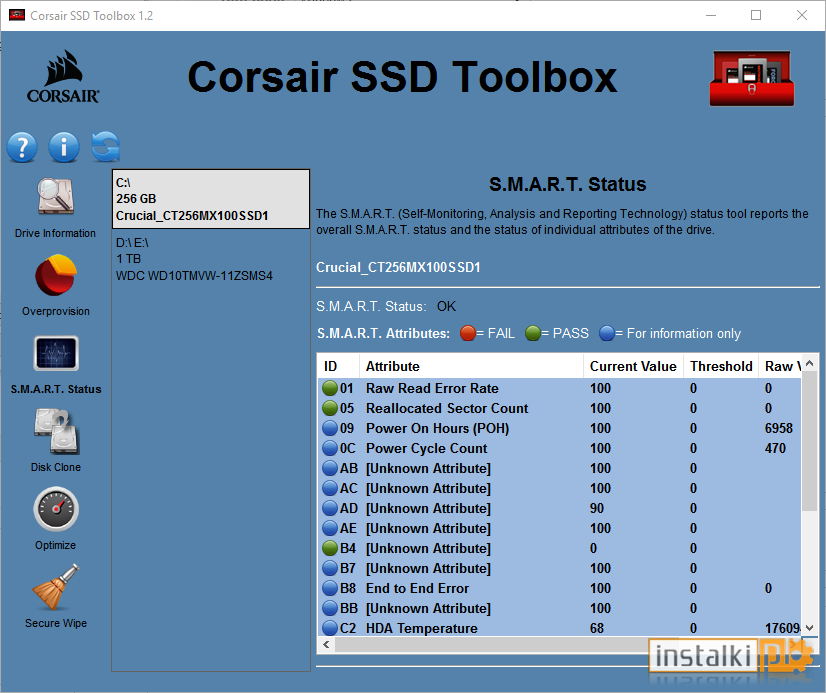
Task: Select the AC Unknown Attribute row
Action: [x=559, y=488]
